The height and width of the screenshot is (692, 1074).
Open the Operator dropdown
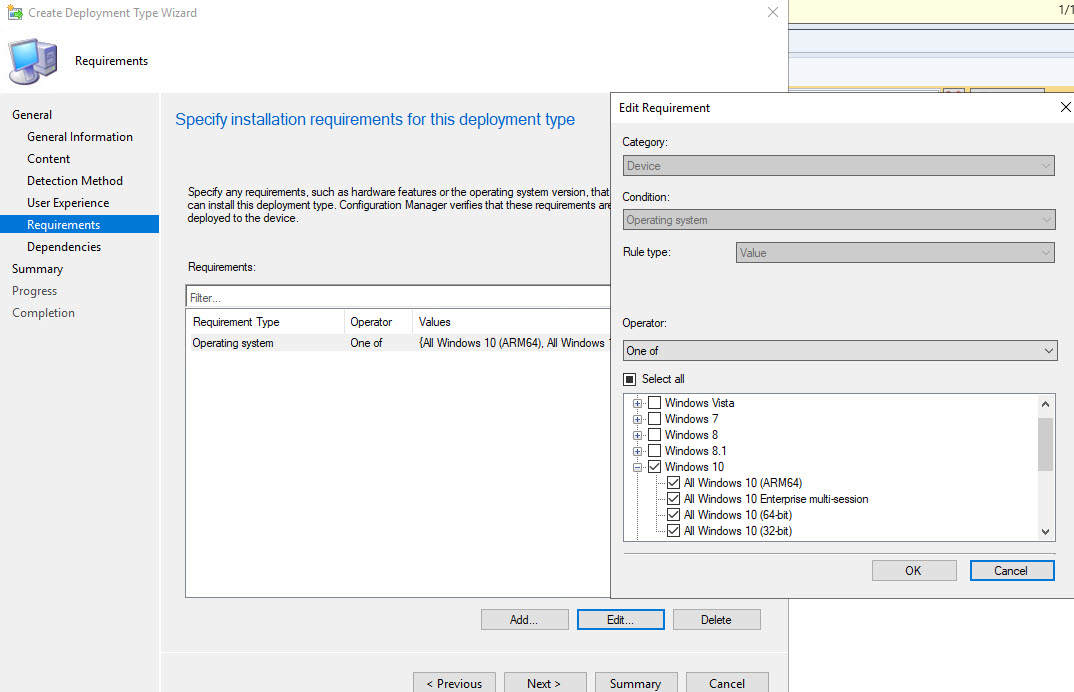pos(840,350)
